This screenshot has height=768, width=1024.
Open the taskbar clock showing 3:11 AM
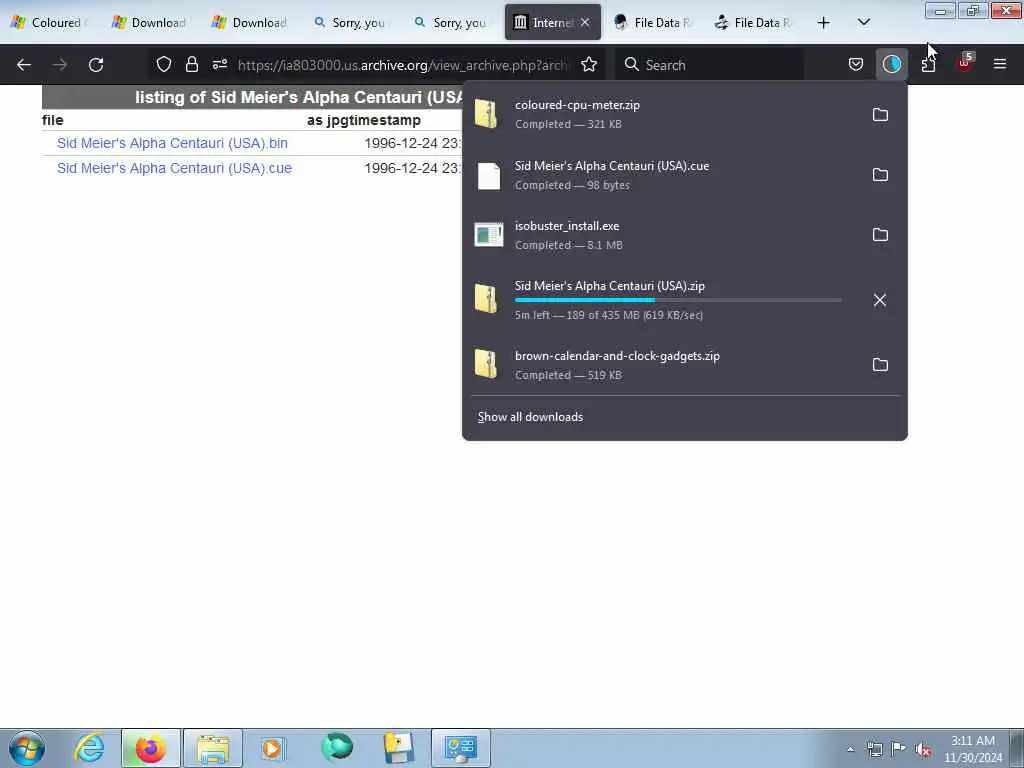[x=972, y=749]
